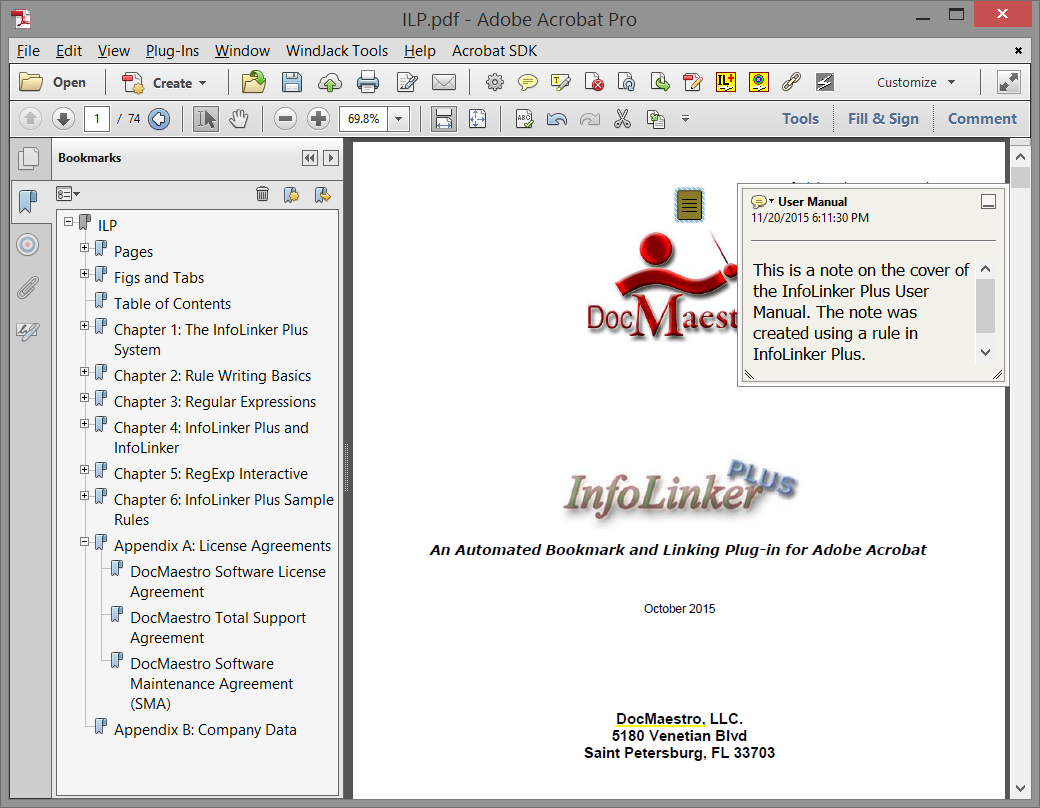Select Table of Contents bookmark
The width and height of the screenshot is (1040, 808).
tap(172, 304)
